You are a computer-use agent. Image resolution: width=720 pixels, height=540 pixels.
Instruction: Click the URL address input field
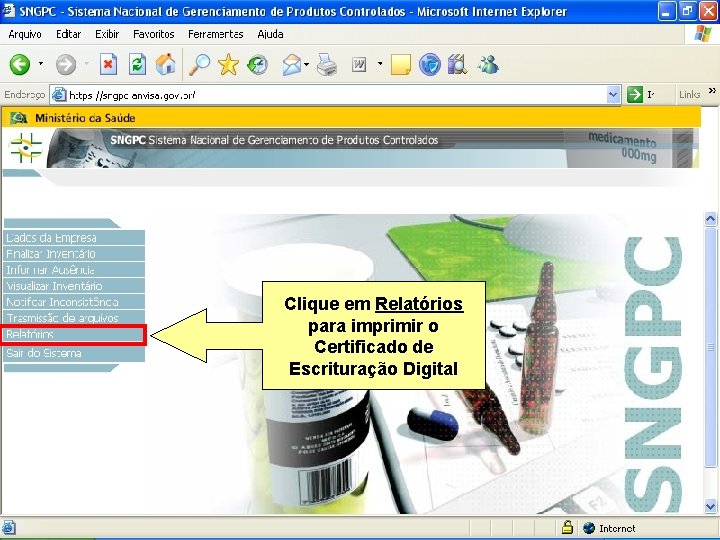click(x=337, y=95)
